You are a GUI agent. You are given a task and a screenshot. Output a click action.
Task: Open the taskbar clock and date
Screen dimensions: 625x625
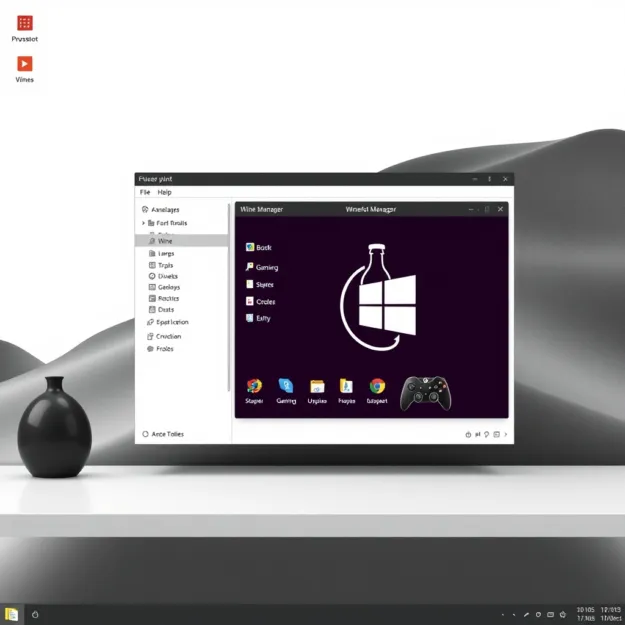pyautogui.click(x=599, y=614)
